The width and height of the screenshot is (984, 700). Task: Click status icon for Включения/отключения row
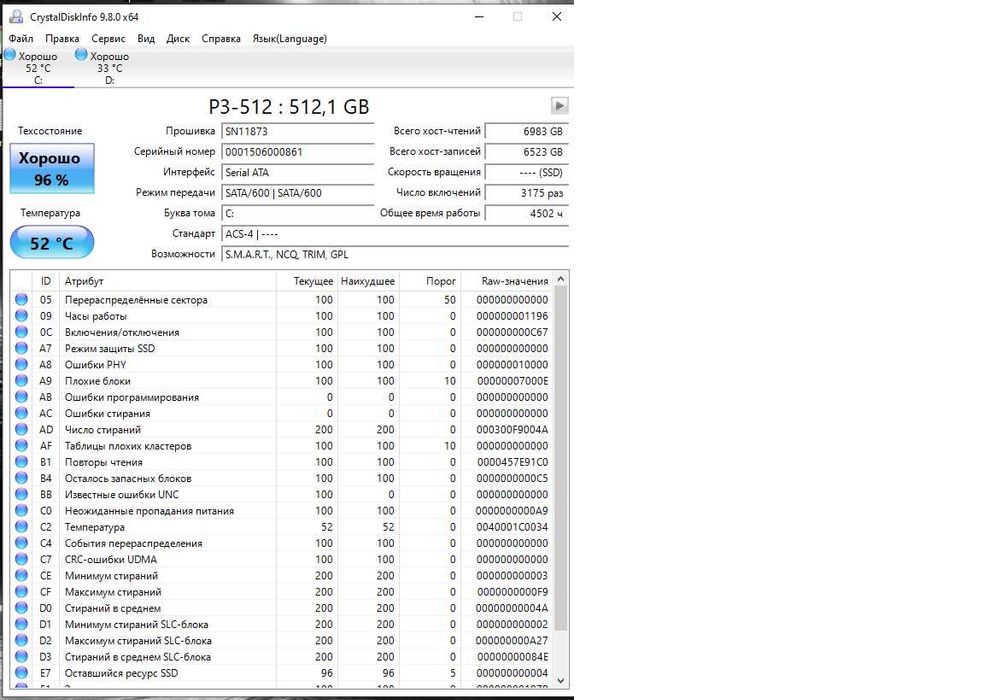tap(21, 332)
